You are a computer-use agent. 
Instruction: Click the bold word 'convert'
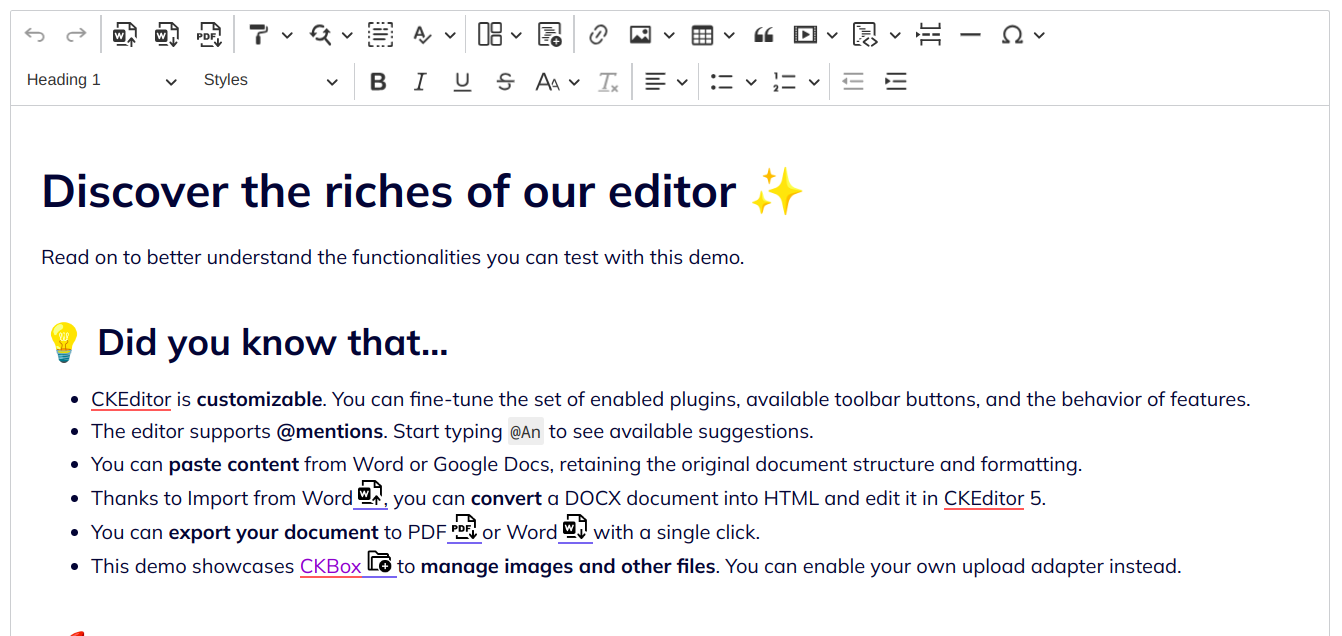click(507, 498)
